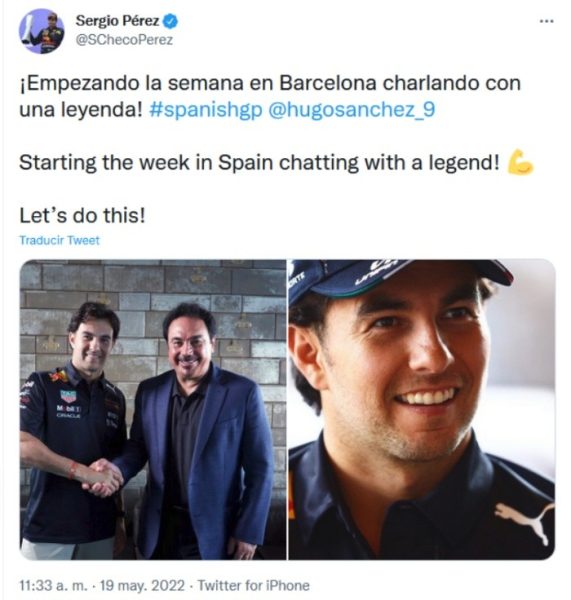
Task: Open the @SChecoPerez handle
Action: 124,40
